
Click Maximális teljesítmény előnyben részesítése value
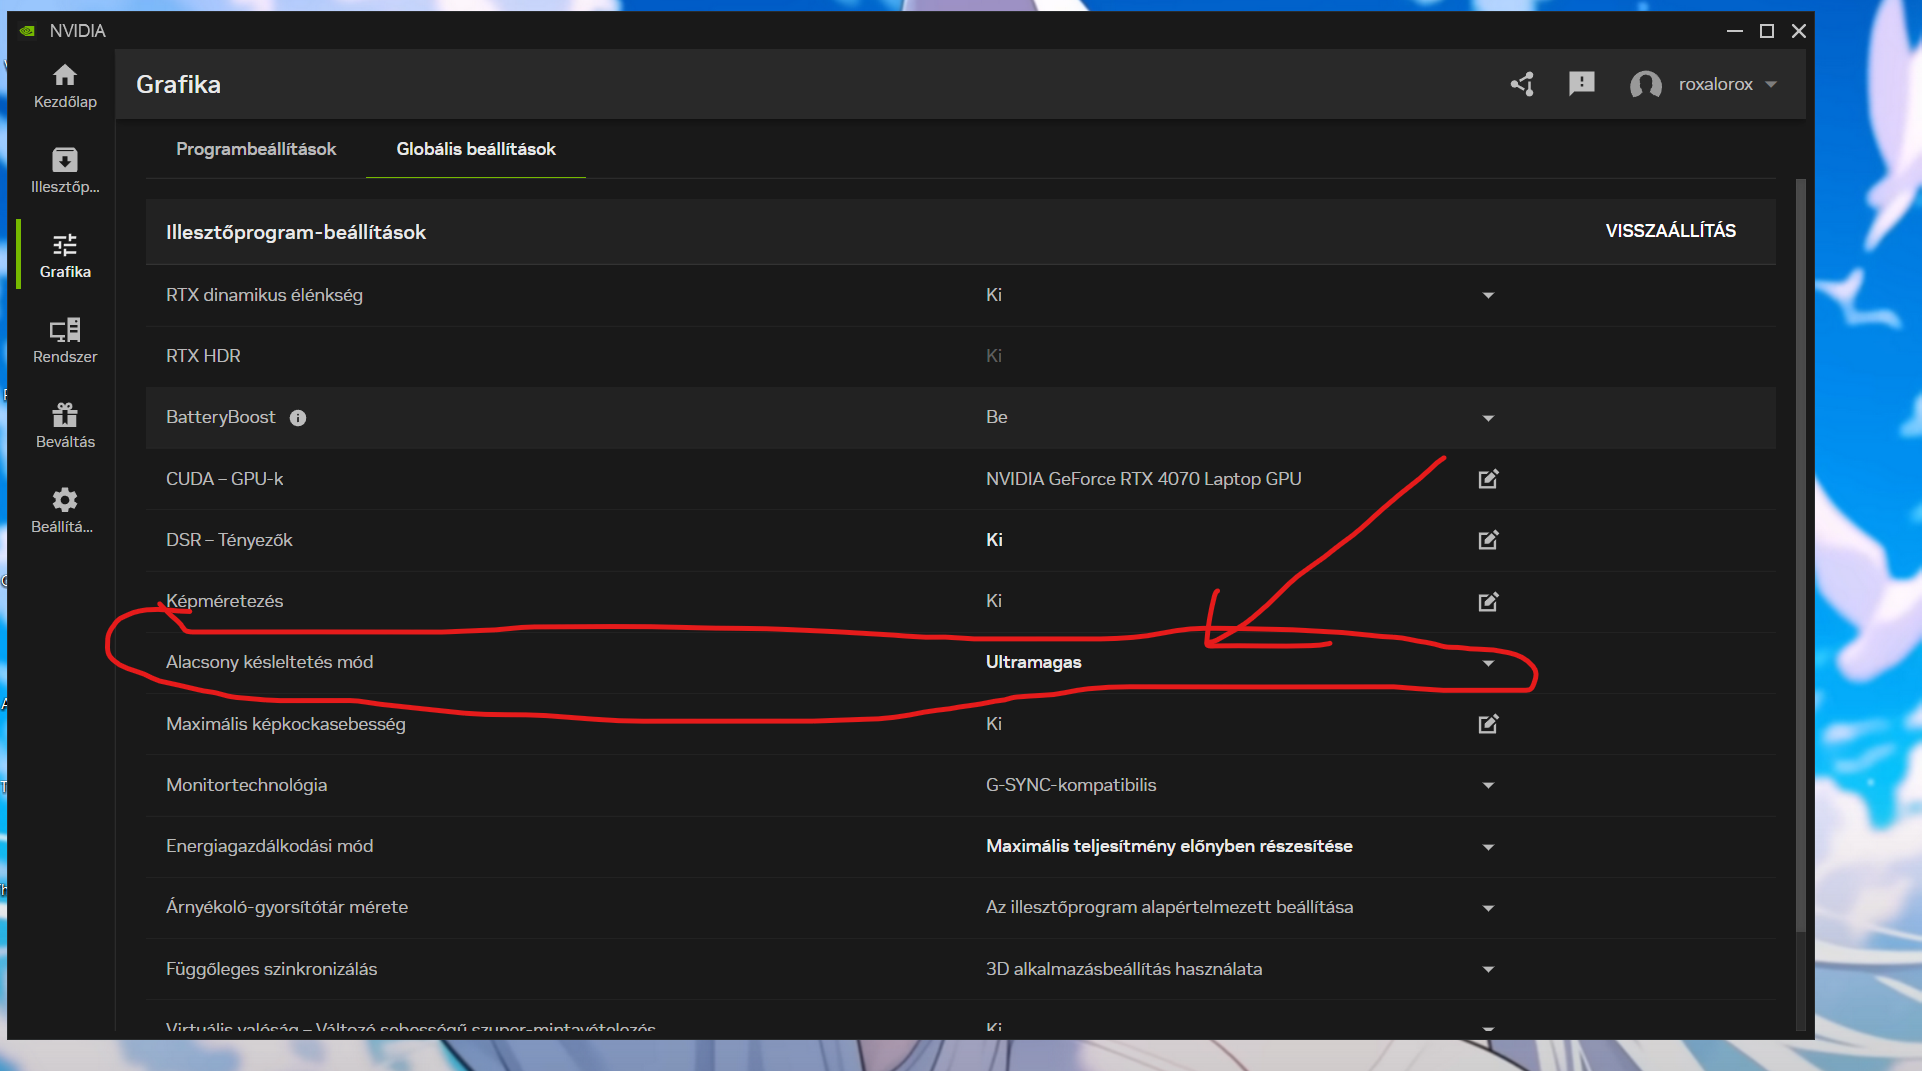1168,846
